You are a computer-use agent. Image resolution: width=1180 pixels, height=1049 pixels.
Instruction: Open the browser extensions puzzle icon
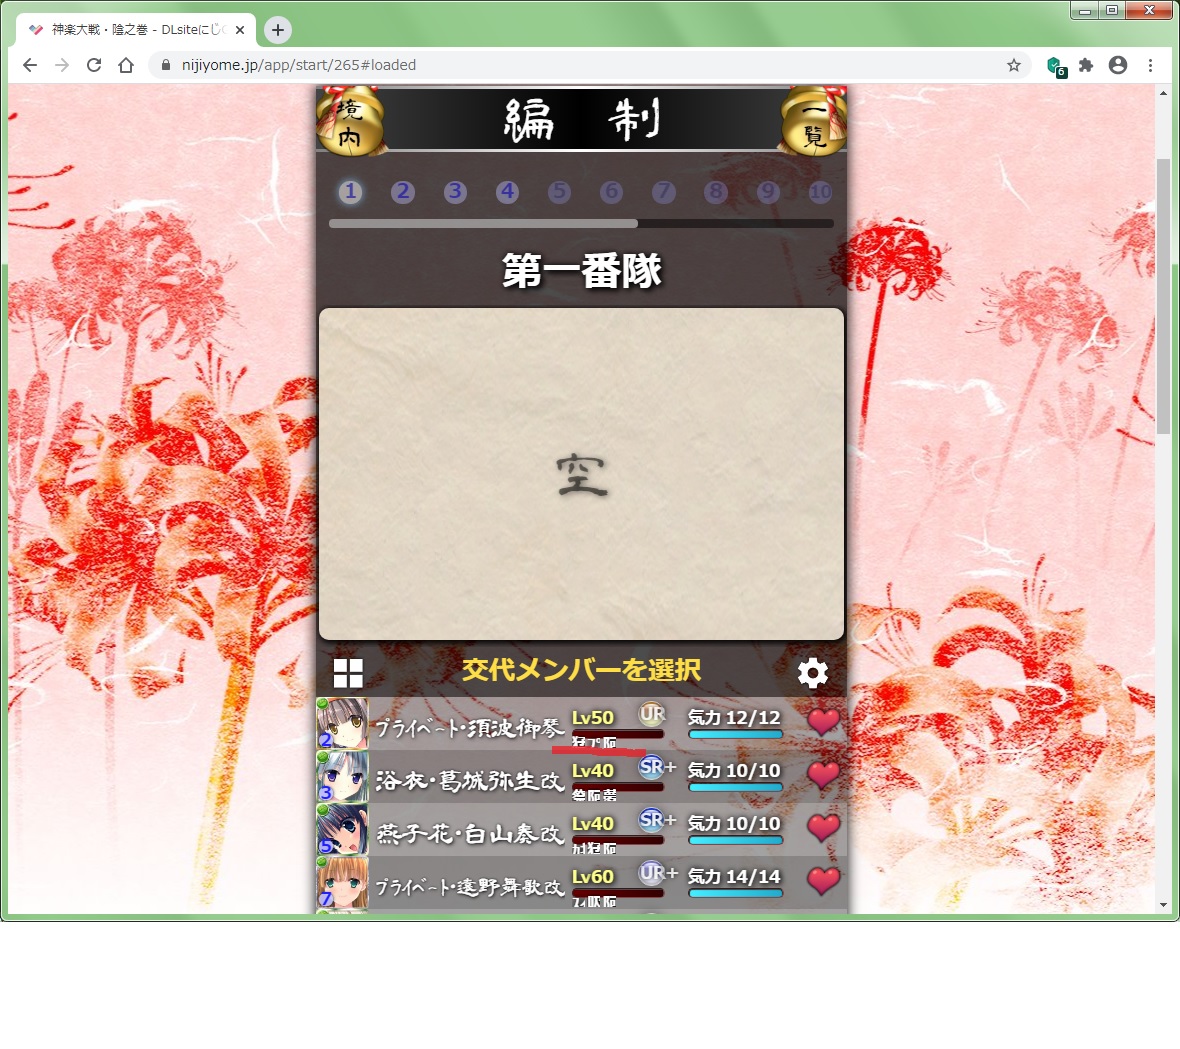(1086, 65)
